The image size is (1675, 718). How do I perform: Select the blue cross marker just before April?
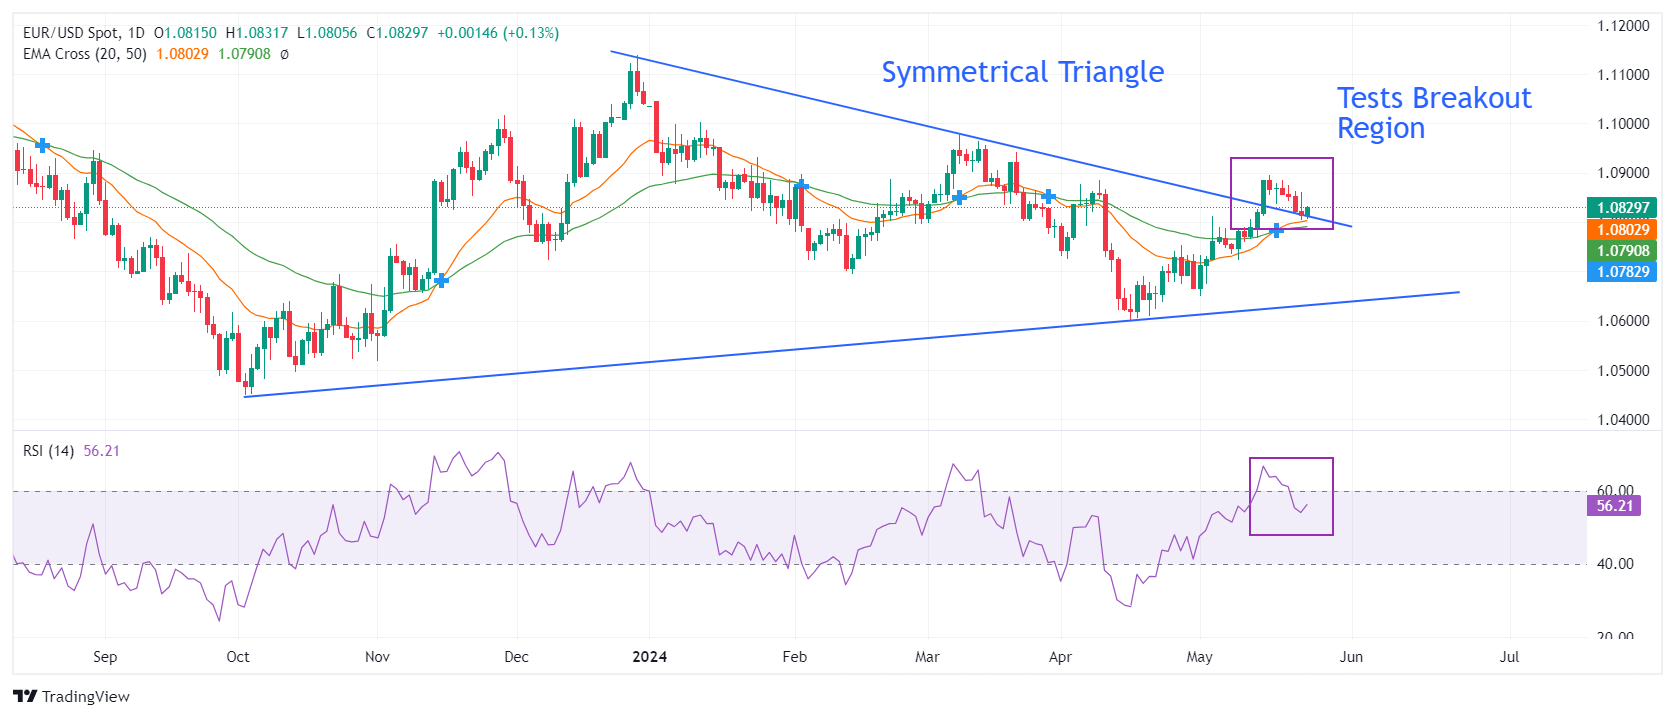1048,196
